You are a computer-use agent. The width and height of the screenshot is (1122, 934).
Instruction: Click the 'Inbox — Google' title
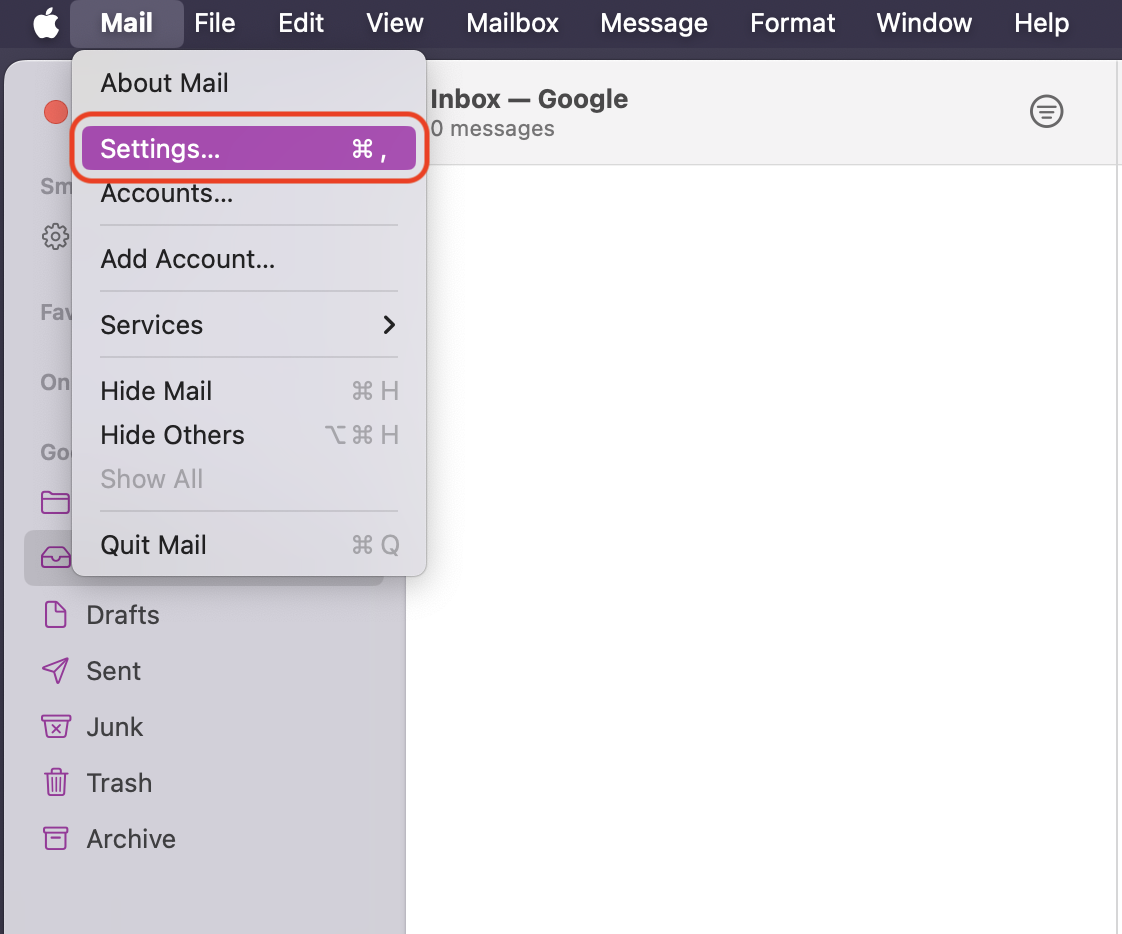tap(529, 99)
